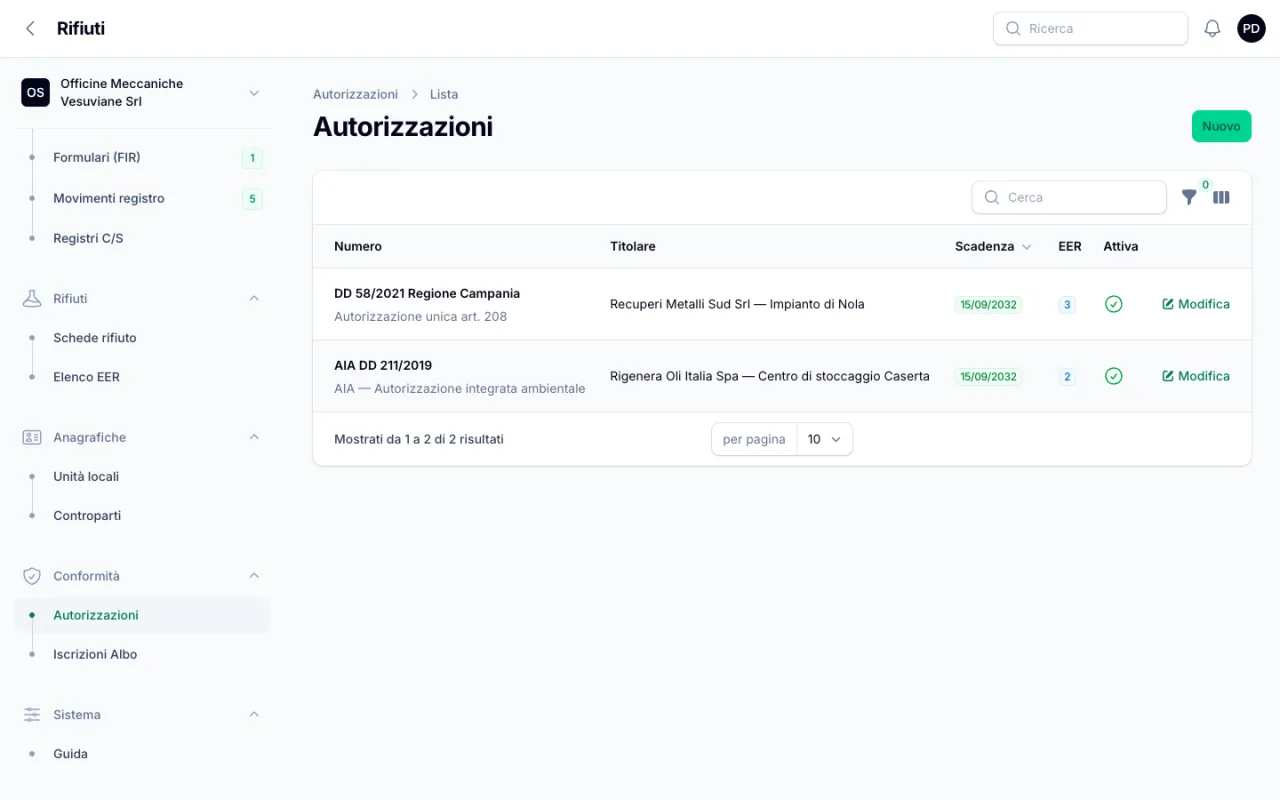Viewport: 1280px width, 800px height.
Task: Open Guida in the sidebar
Action: 142,754
